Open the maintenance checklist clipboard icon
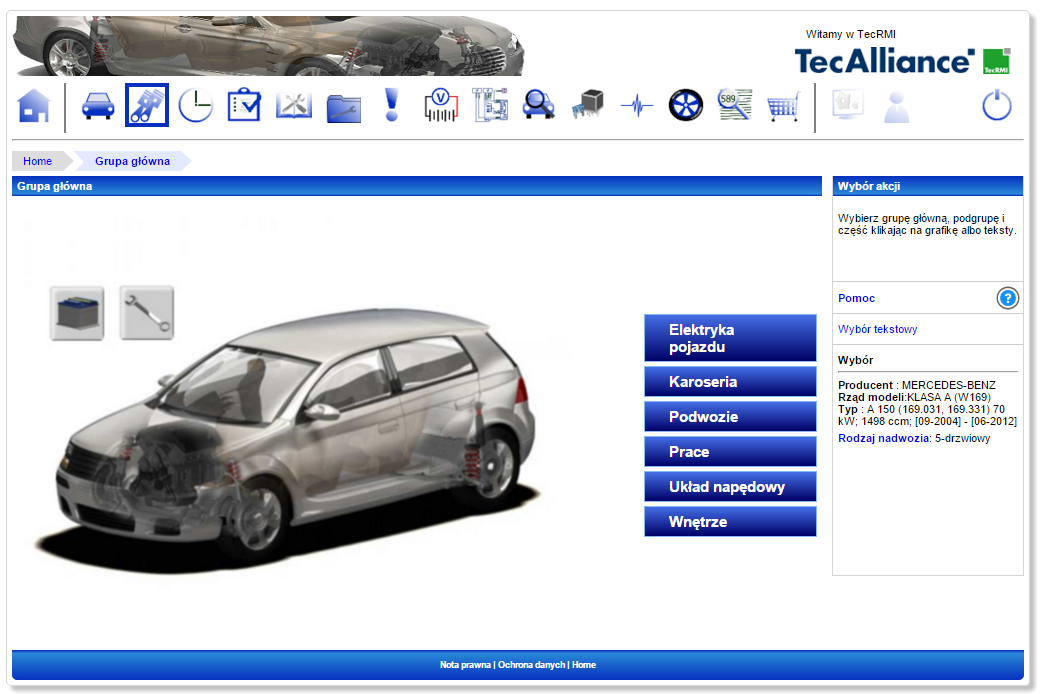Viewport: 1052px width, 694px height. click(x=244, y=105)
